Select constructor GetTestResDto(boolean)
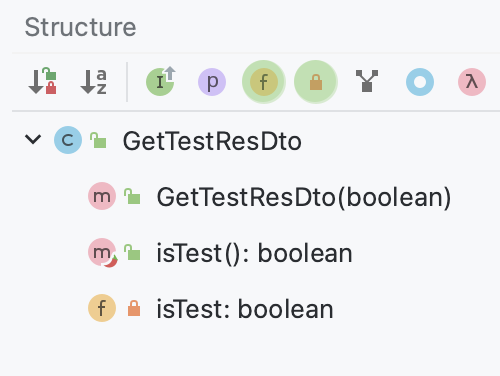The image size is (500, 376). 304,197
